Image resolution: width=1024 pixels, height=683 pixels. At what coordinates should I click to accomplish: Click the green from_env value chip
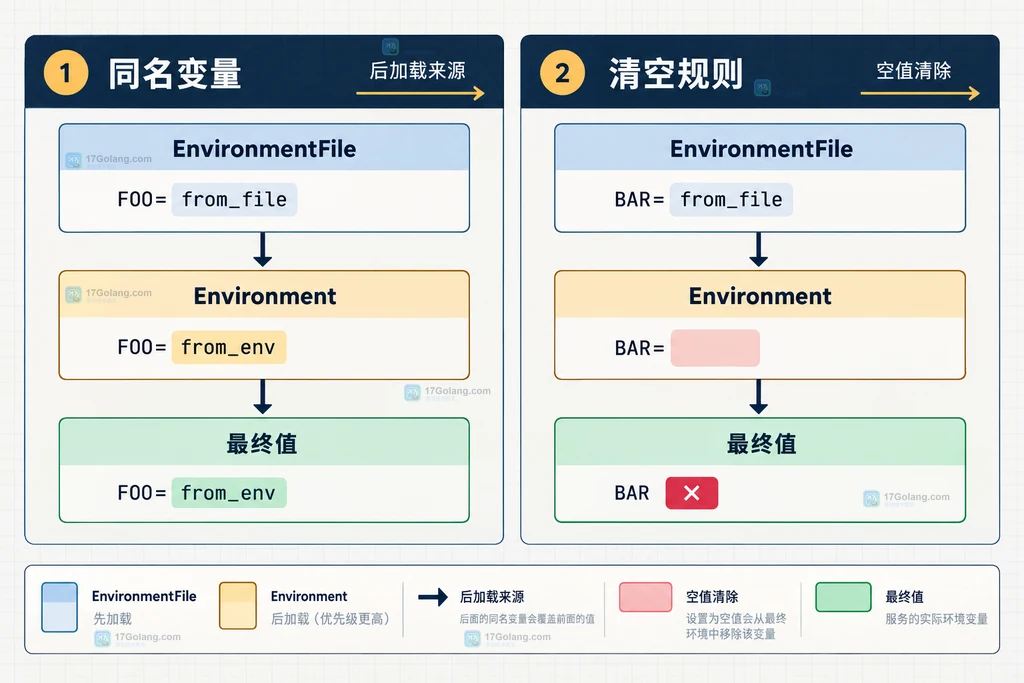click(229, 493)
